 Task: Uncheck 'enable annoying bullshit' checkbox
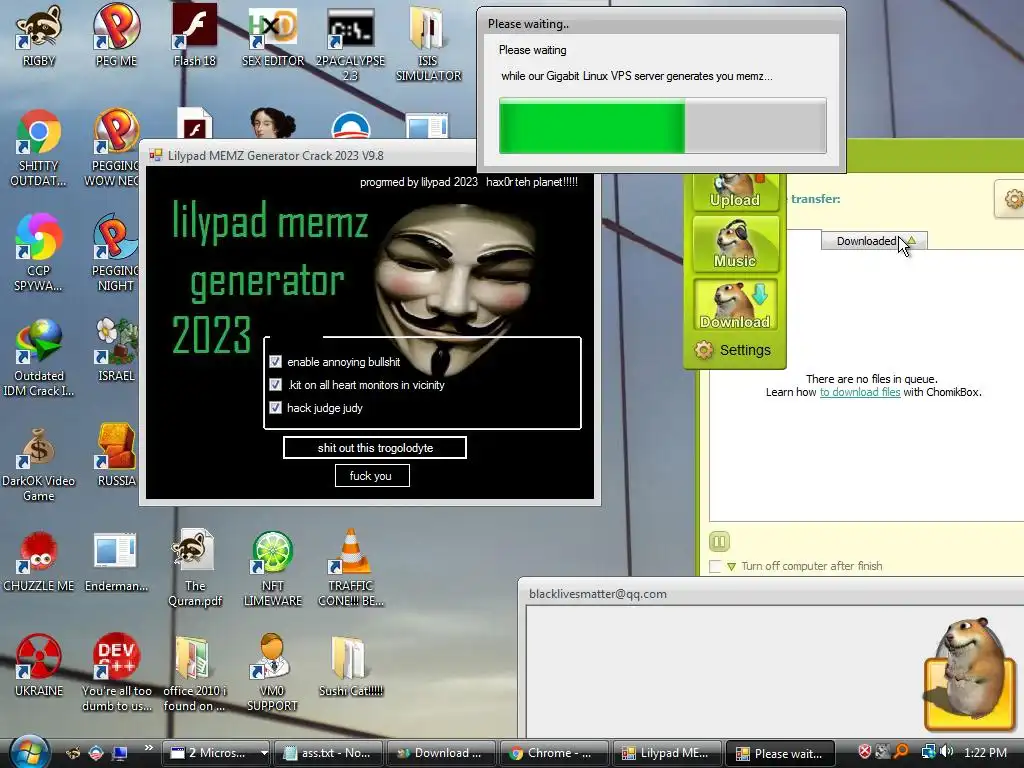coord(276,362)
